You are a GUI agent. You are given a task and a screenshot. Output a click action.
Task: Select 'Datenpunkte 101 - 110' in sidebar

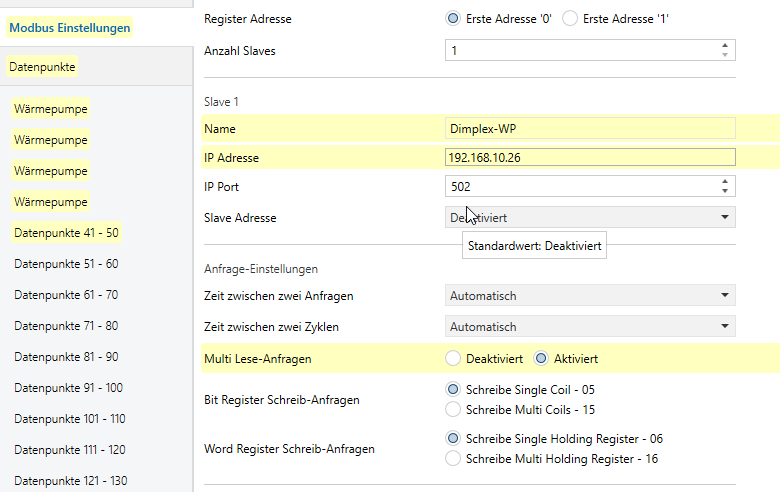click(x=70, y=419)
